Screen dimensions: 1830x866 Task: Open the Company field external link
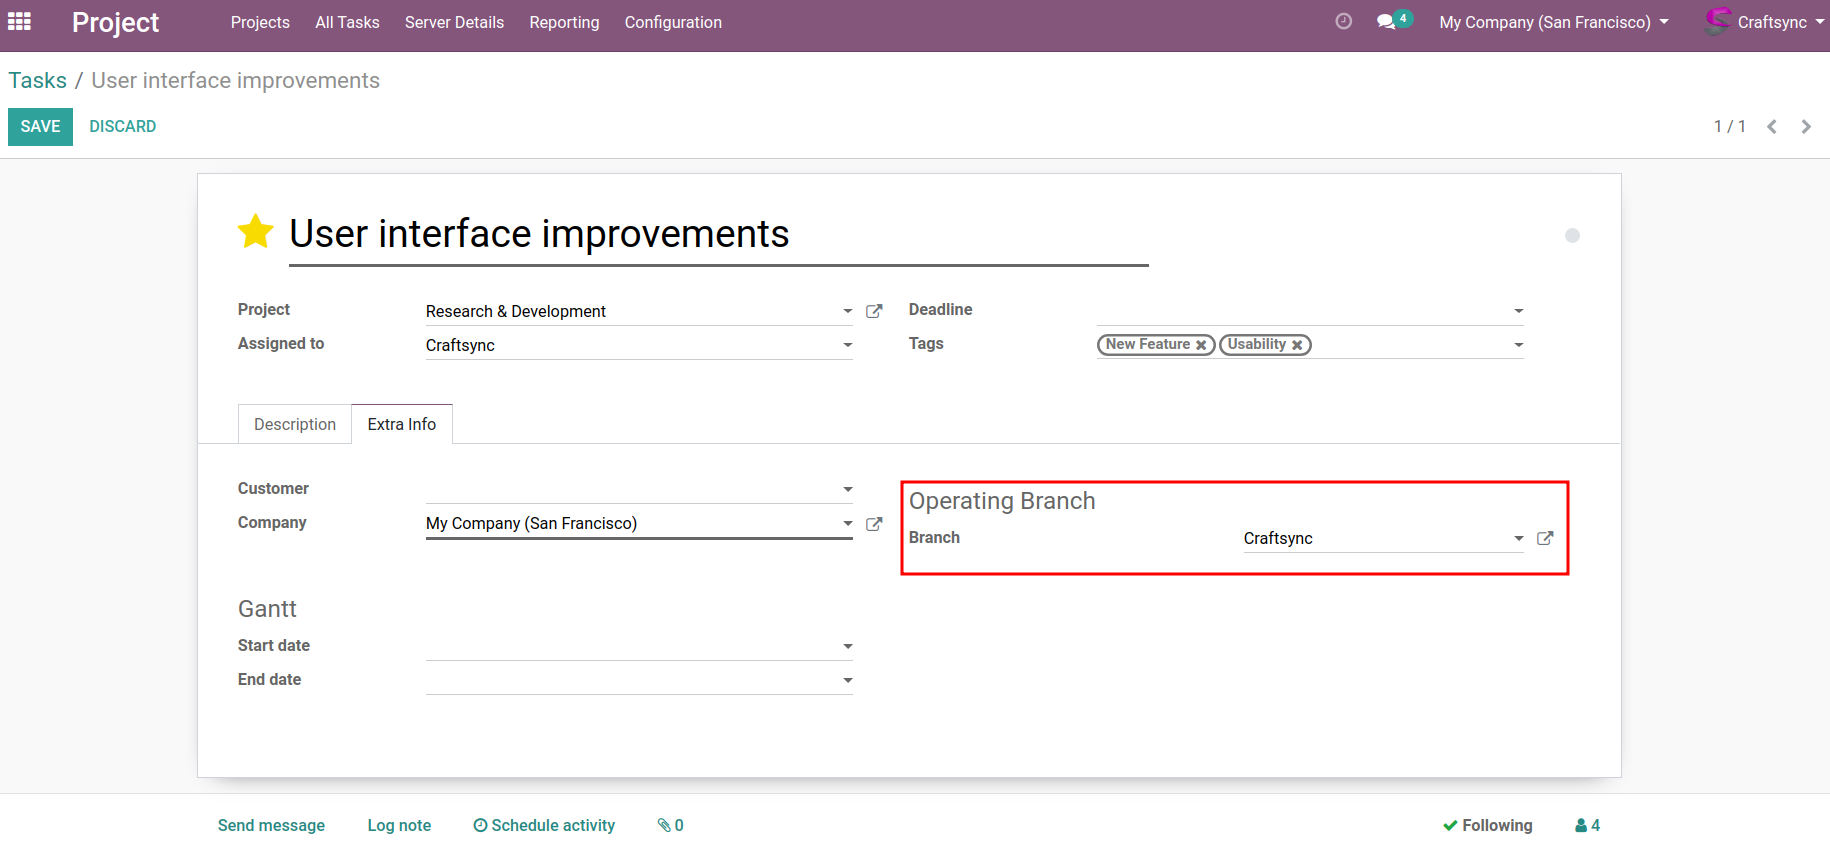click(x=874, y=524)
